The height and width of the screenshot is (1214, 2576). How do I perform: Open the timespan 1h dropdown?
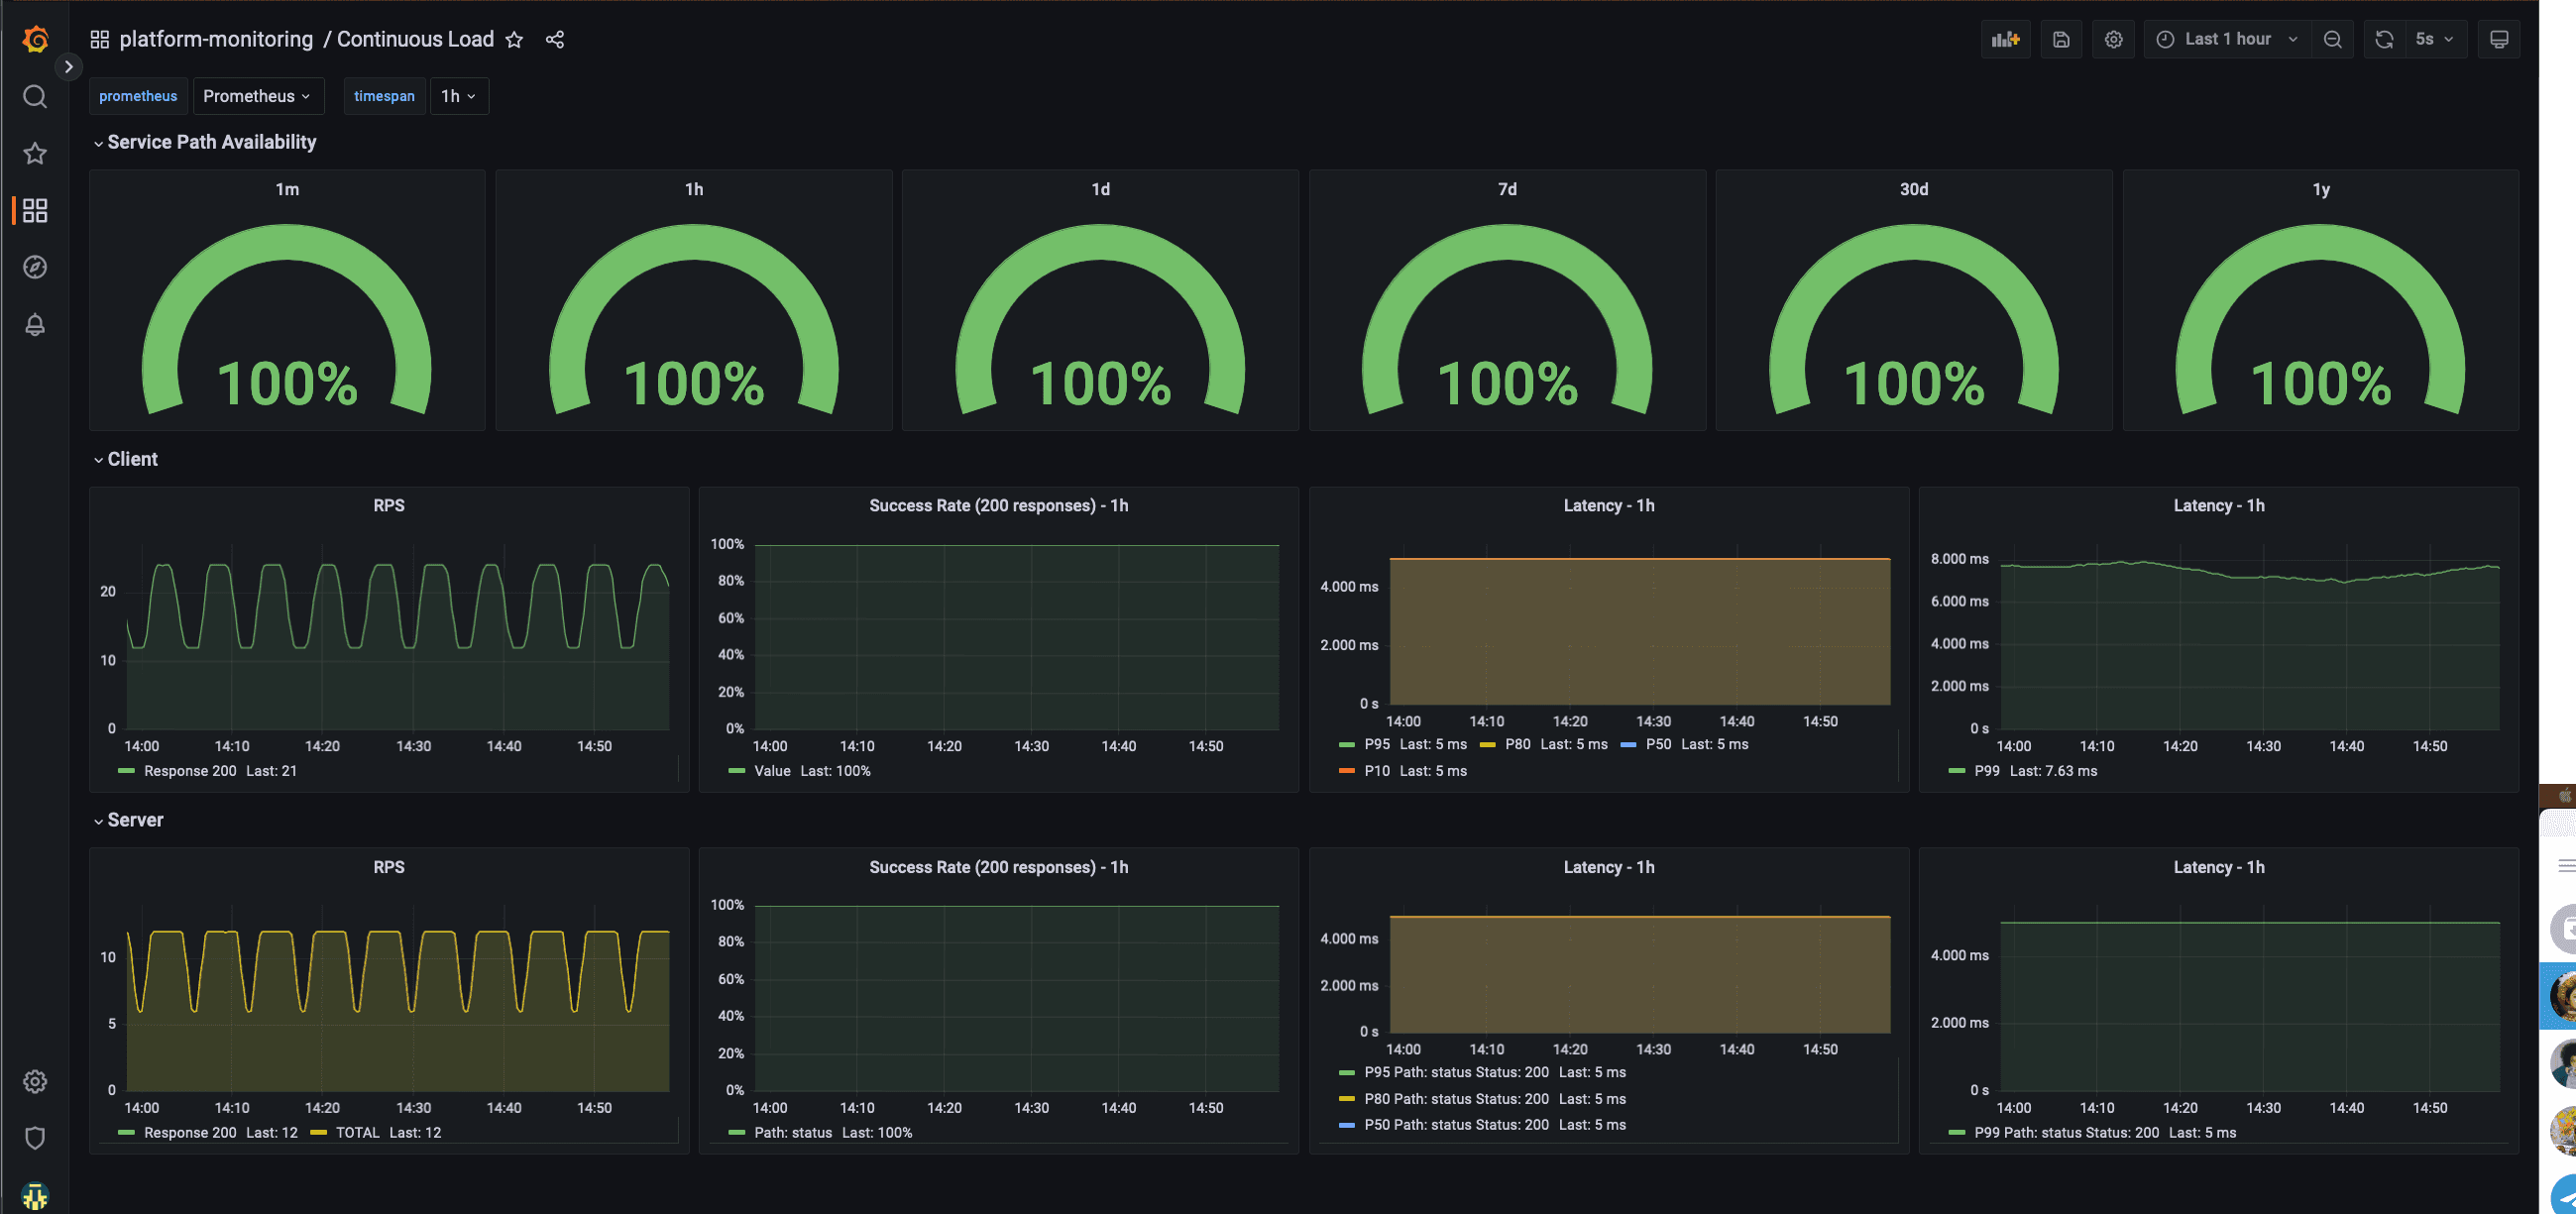coord(458,96)
